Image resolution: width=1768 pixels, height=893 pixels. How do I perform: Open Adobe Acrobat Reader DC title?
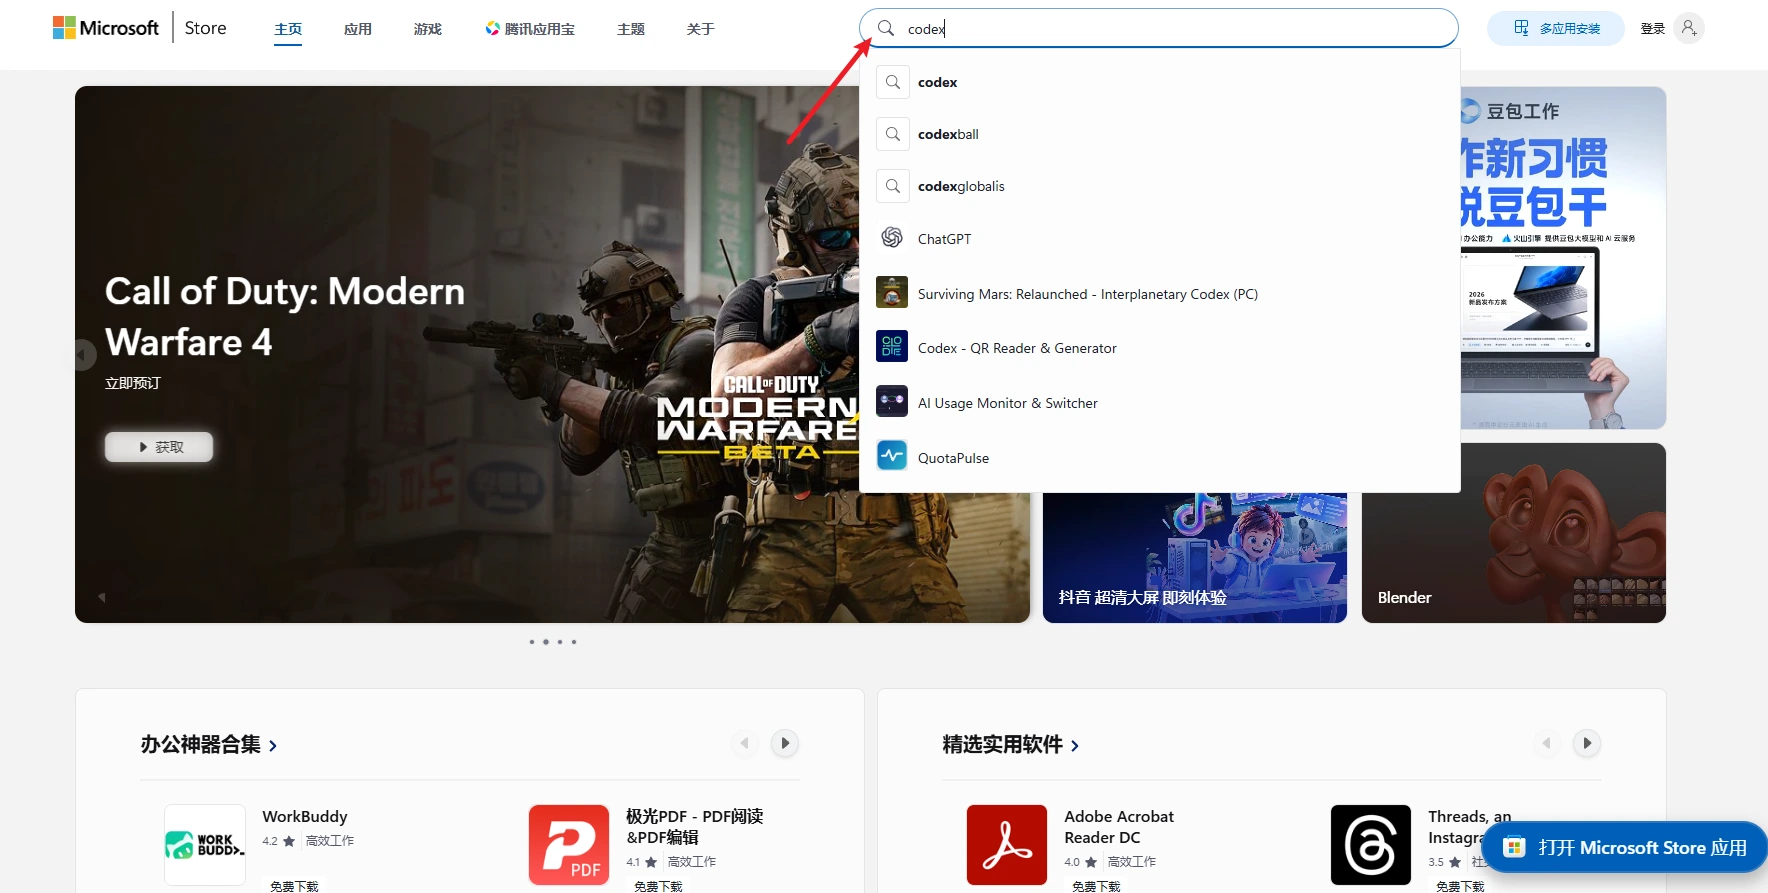click(1119, 827)
